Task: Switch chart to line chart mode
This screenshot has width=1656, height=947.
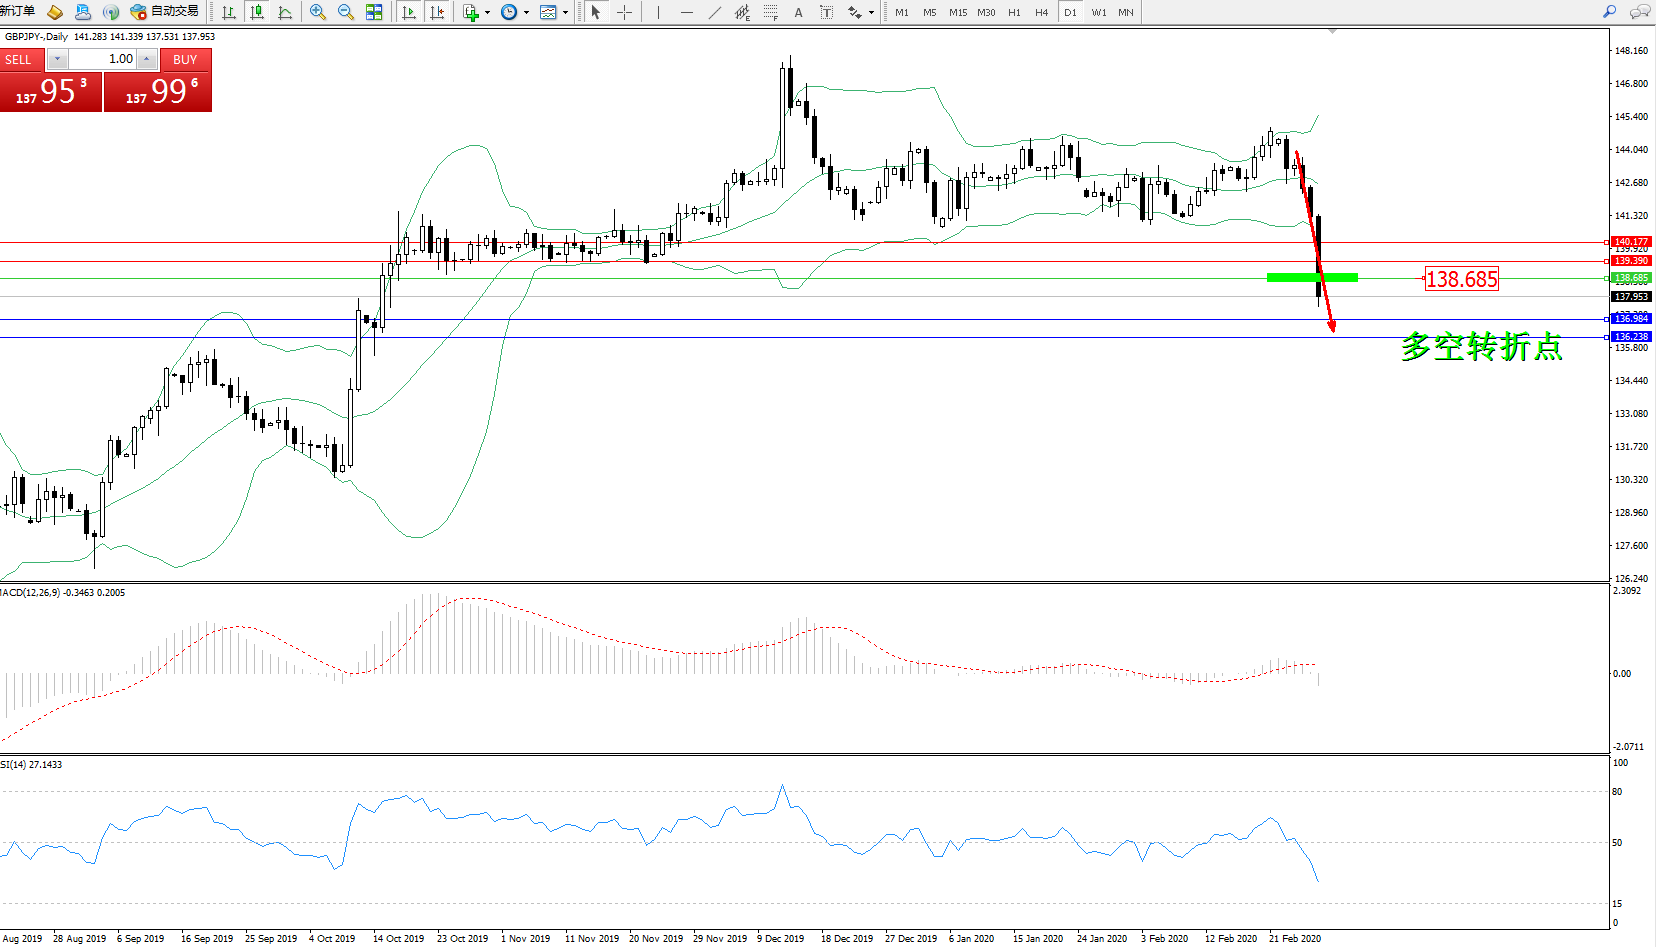Action: click(x=285, y=12)
